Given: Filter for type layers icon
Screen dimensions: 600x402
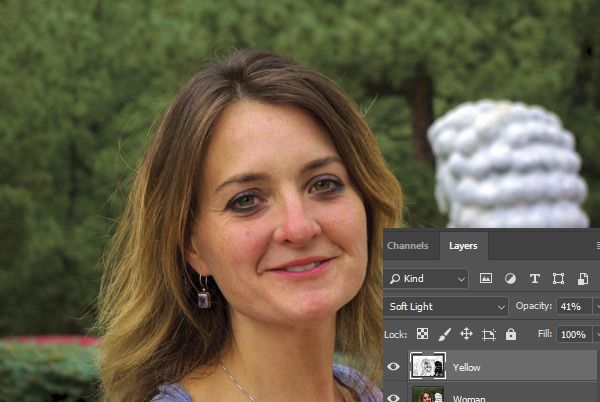Looking at the screenshot, I should (535, 278).
